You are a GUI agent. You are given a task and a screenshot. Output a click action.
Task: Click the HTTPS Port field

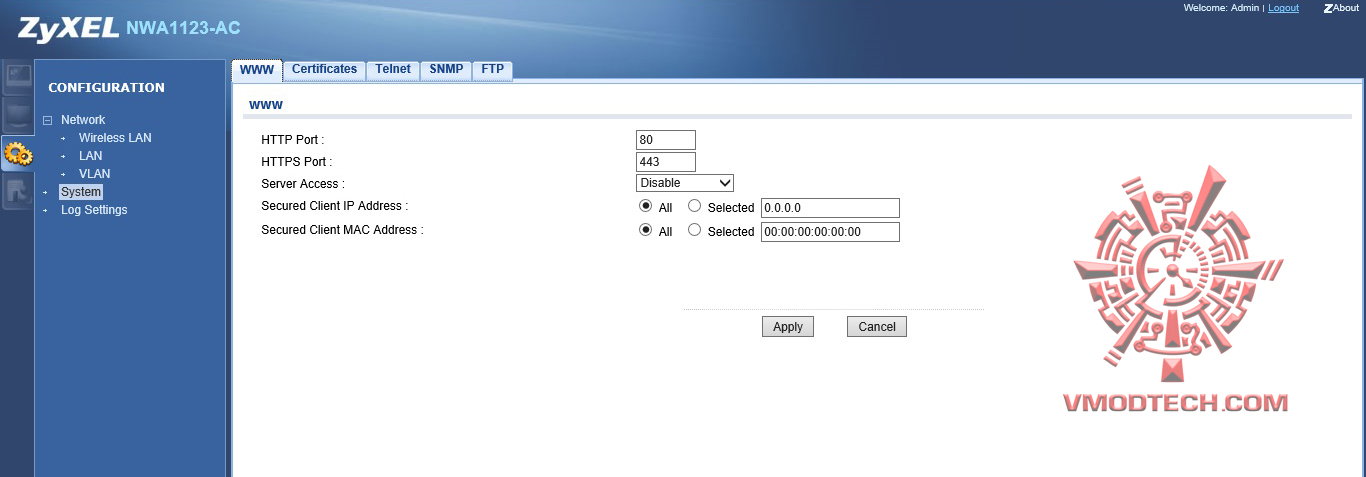pos(666,162)
